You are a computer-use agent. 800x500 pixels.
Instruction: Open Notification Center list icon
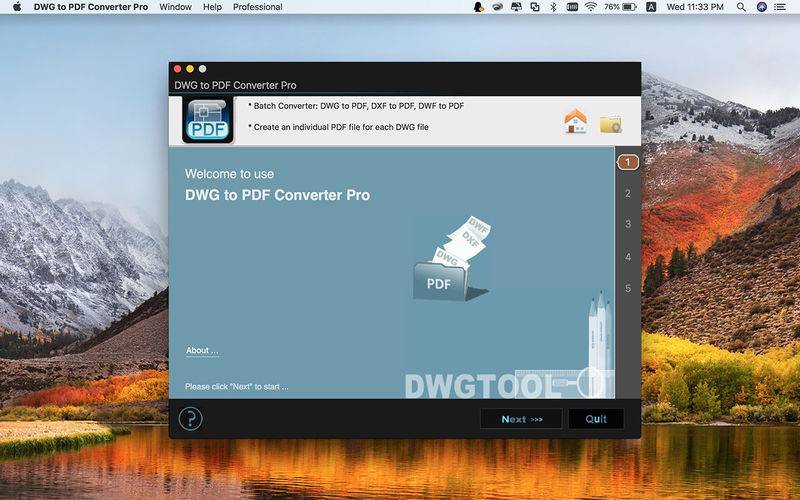pyautogui.click(x=780, y=7)
